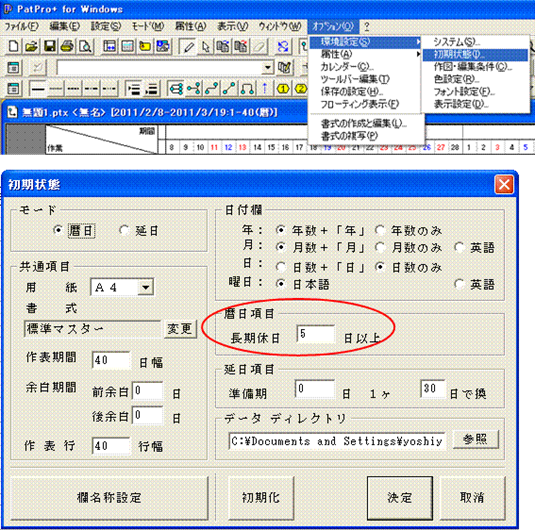Click the 取消 cancel button
This screenshot has width=535, height=530.
(473, 498)
